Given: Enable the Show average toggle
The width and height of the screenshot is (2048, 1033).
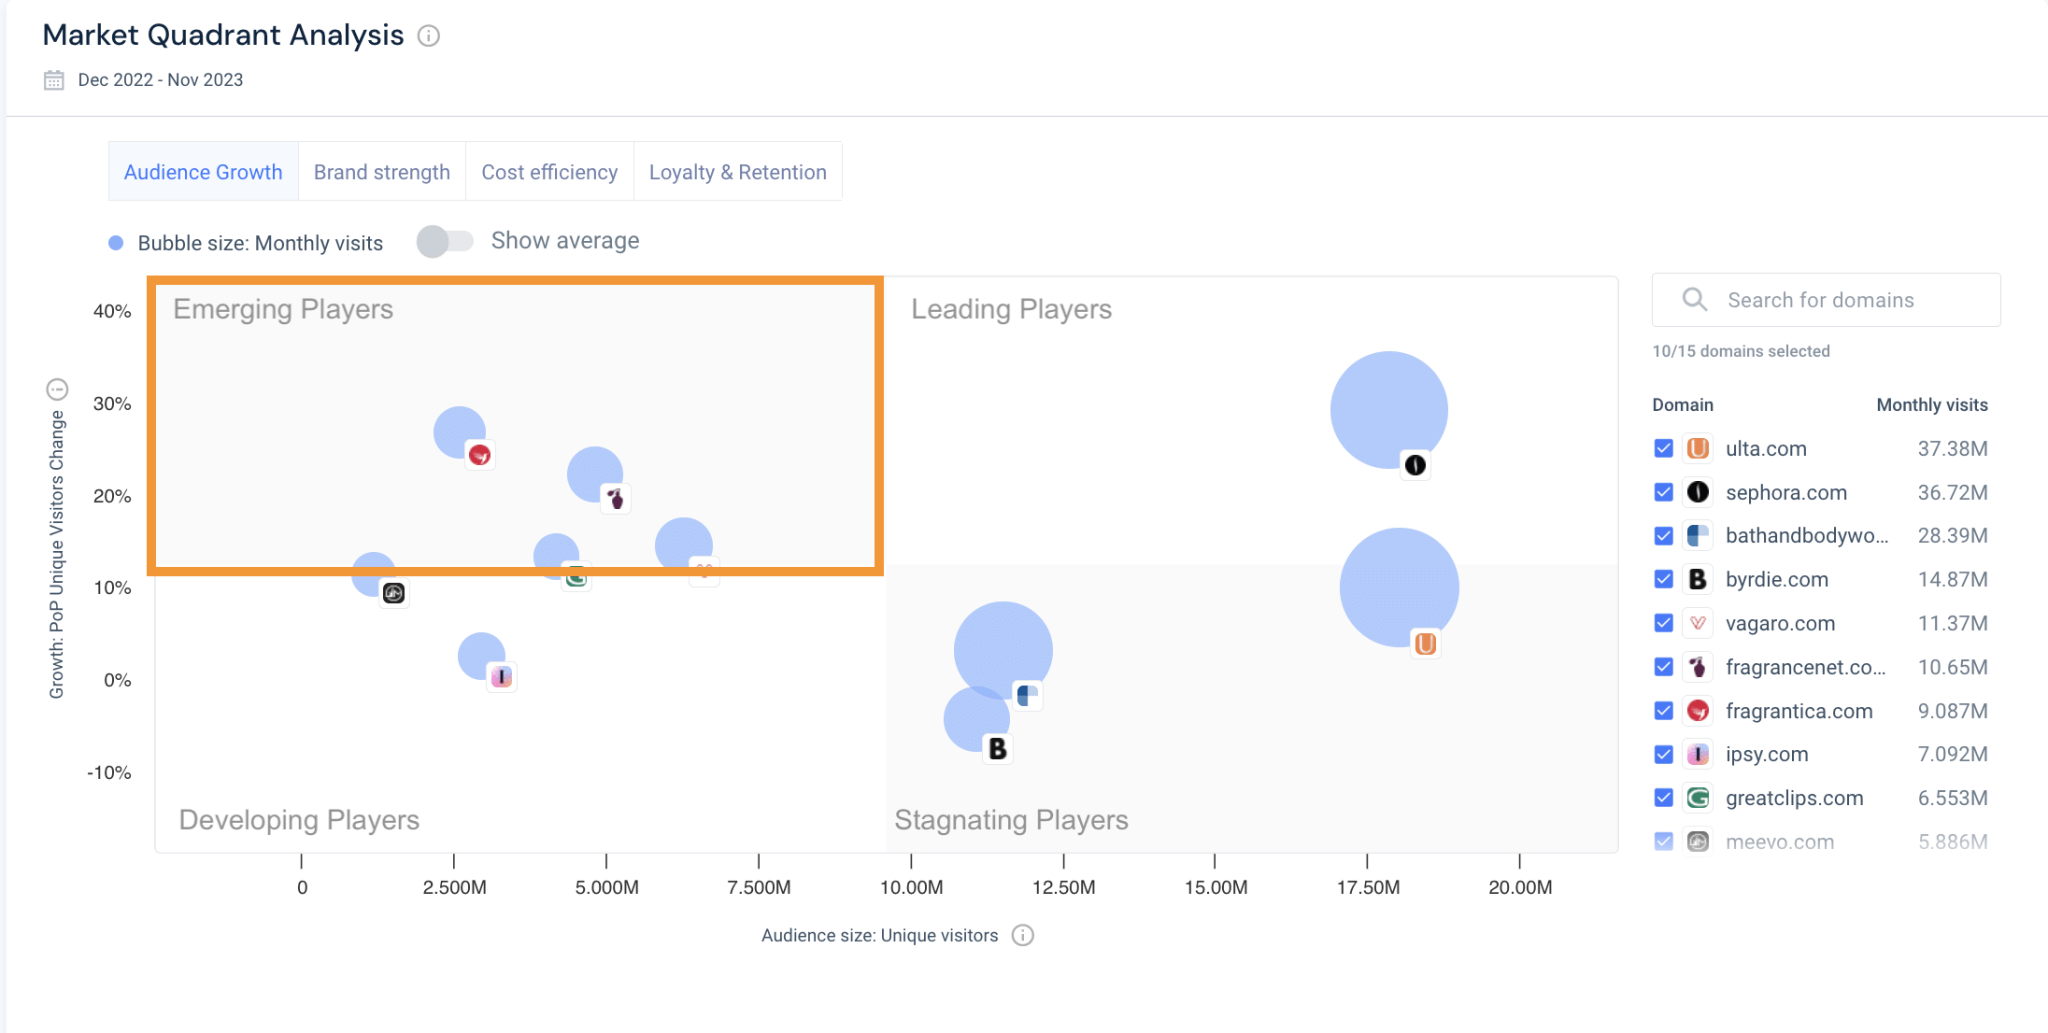Looking at the screenshot, I should [445, 241].
